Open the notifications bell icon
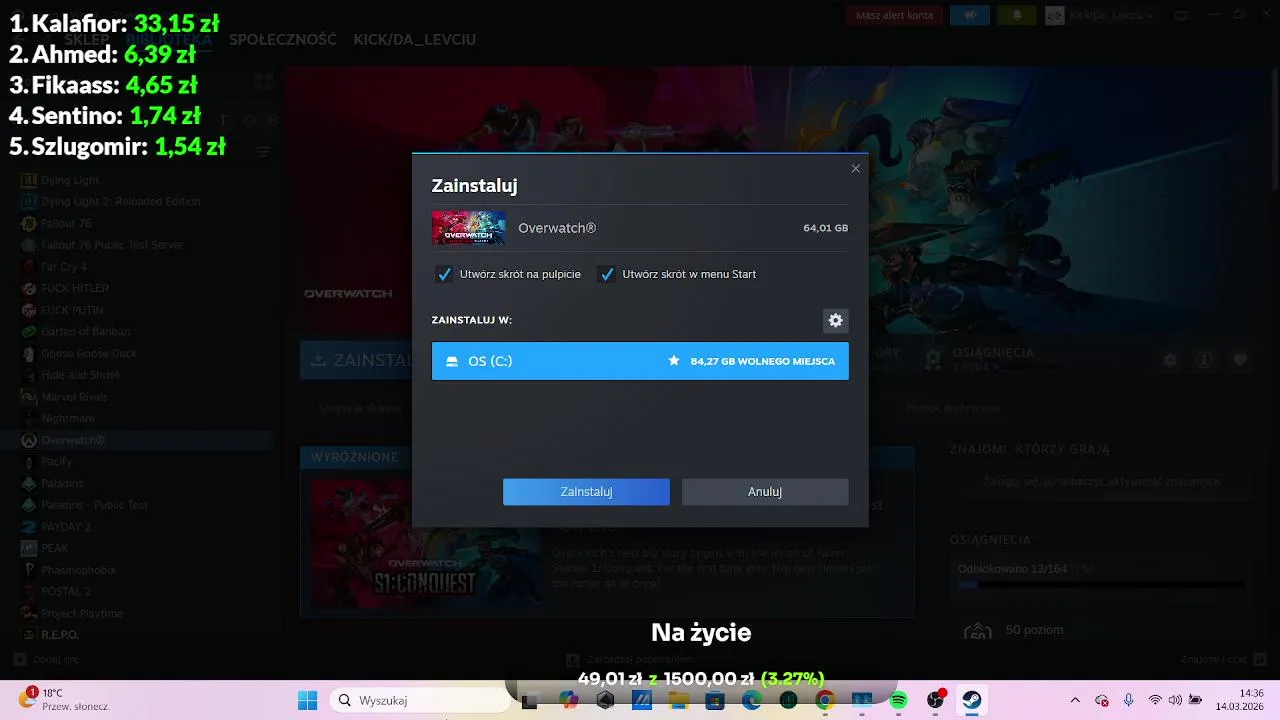The image size is (1280, 720). pyautogui.click(x=1018, y=15)
